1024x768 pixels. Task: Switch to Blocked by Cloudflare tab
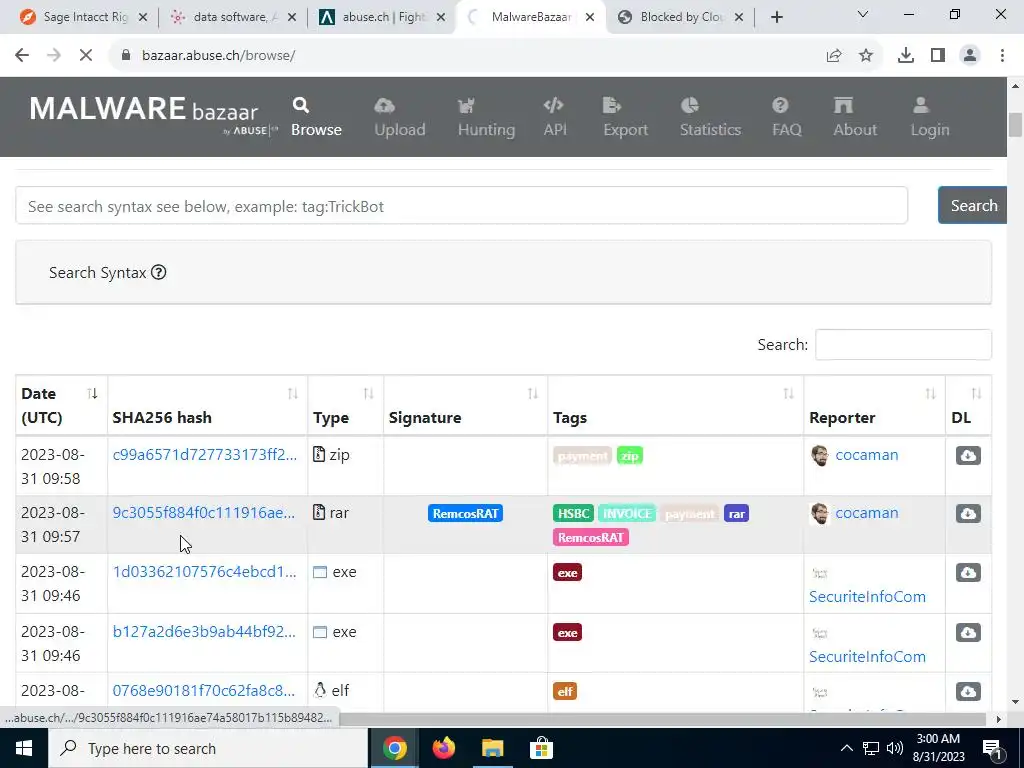pyautogui.click(x=679, y=17)
